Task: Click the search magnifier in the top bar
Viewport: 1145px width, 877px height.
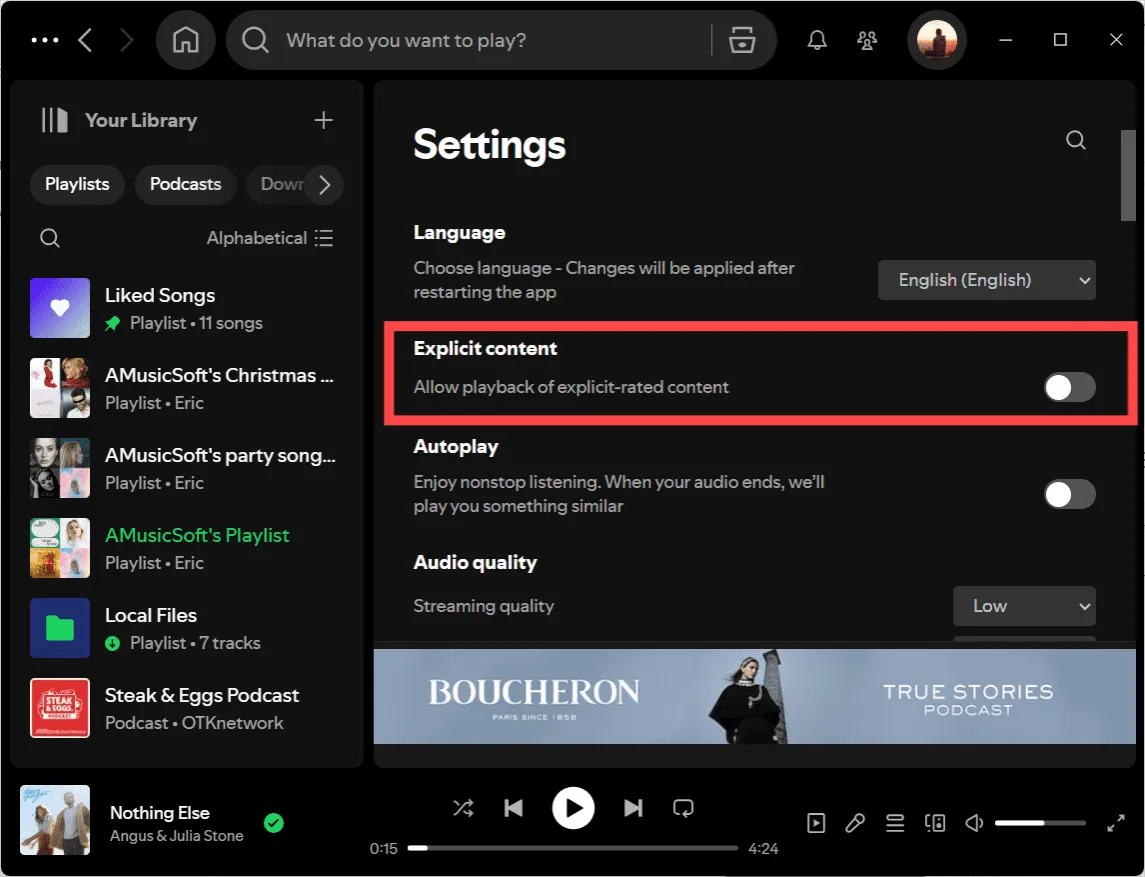Action: [255, 40]
